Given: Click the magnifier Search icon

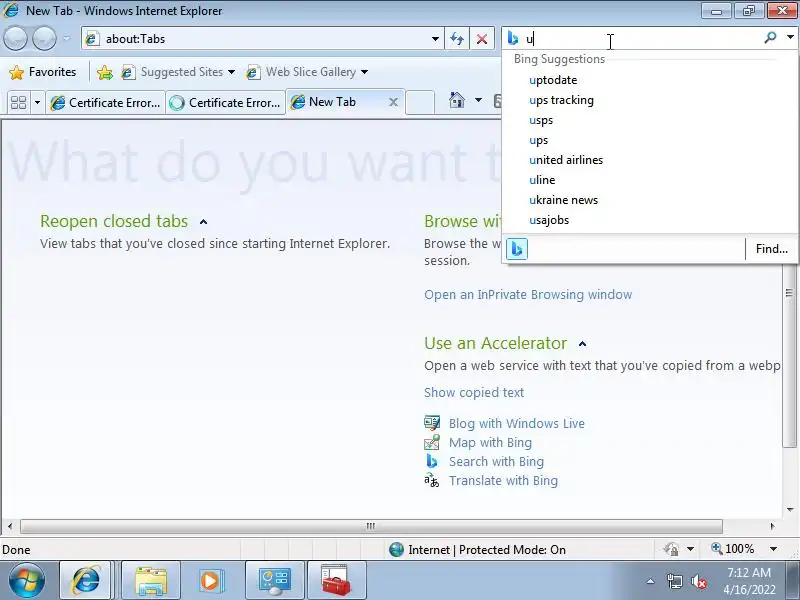Looking at the screenshot, I should 770,38.
